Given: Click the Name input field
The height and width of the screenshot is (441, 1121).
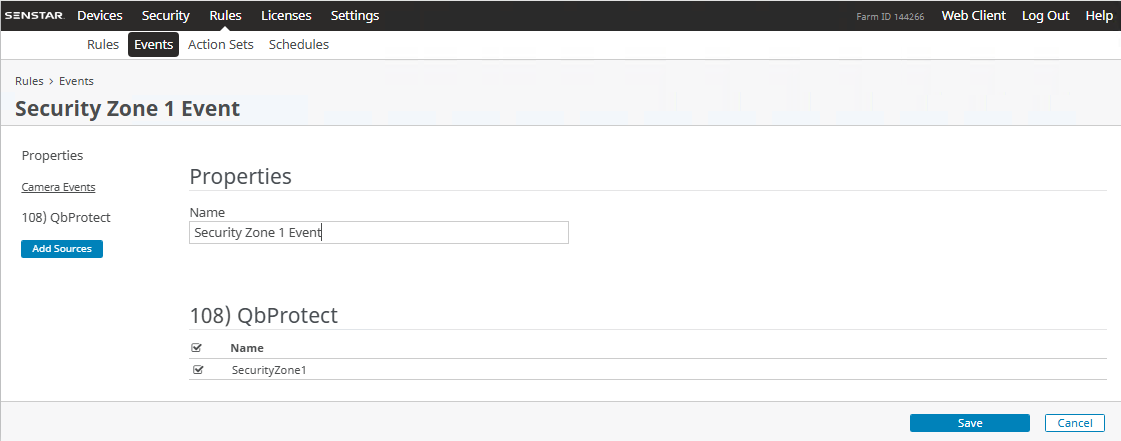Looking at the screenshot, I should [x=378, y=233].
